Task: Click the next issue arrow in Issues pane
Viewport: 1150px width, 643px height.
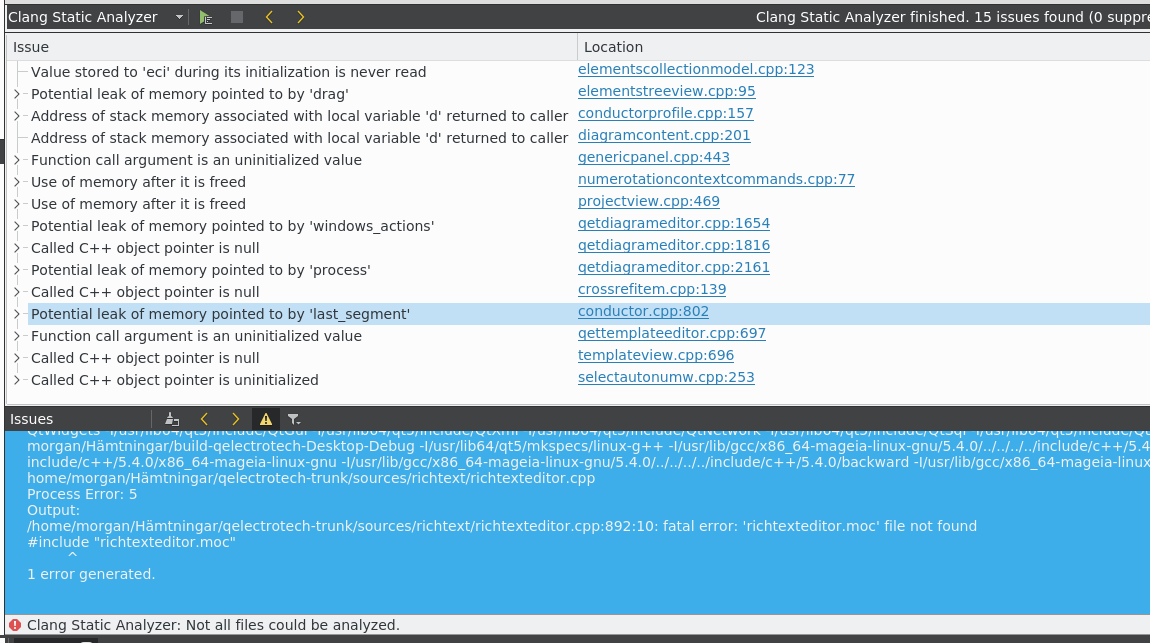Action: point(235,419)
